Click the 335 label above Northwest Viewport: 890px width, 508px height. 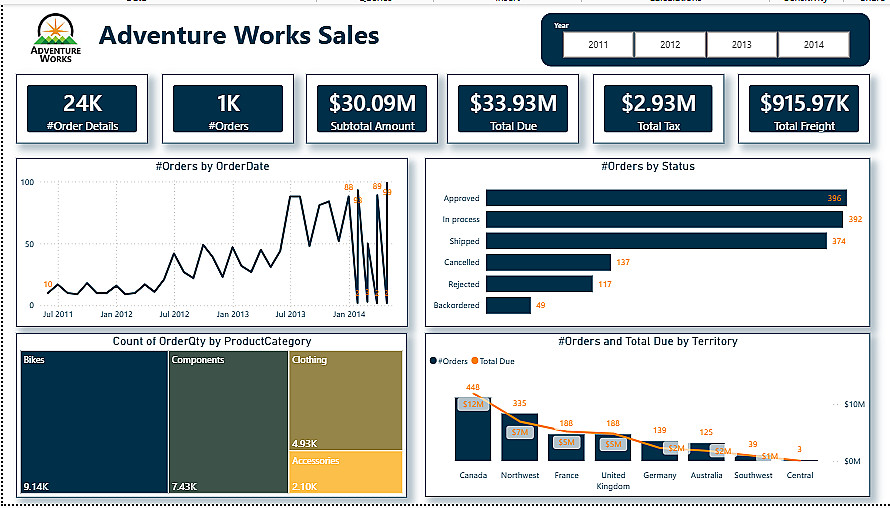coord(519,403)
